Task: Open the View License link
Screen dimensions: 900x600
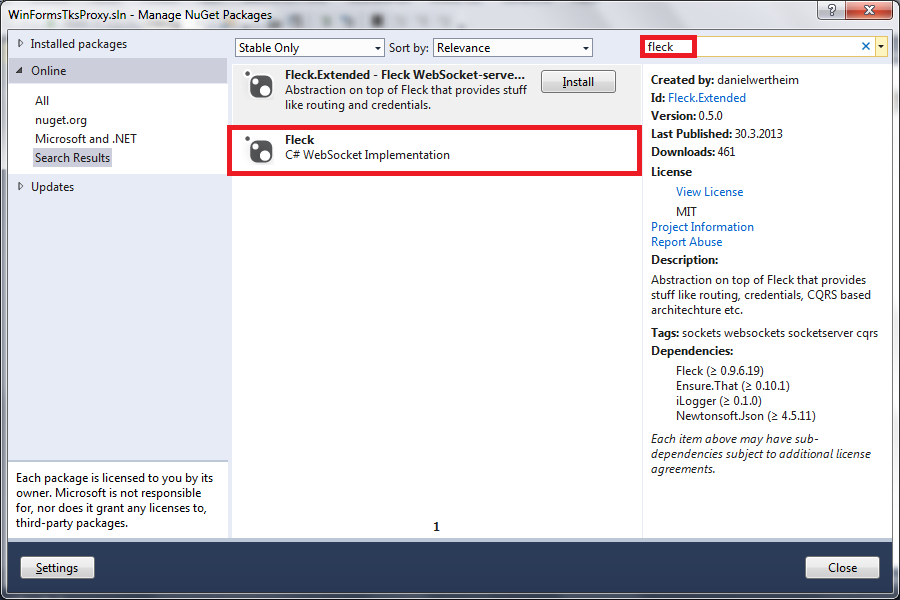Action: (709, 192)
